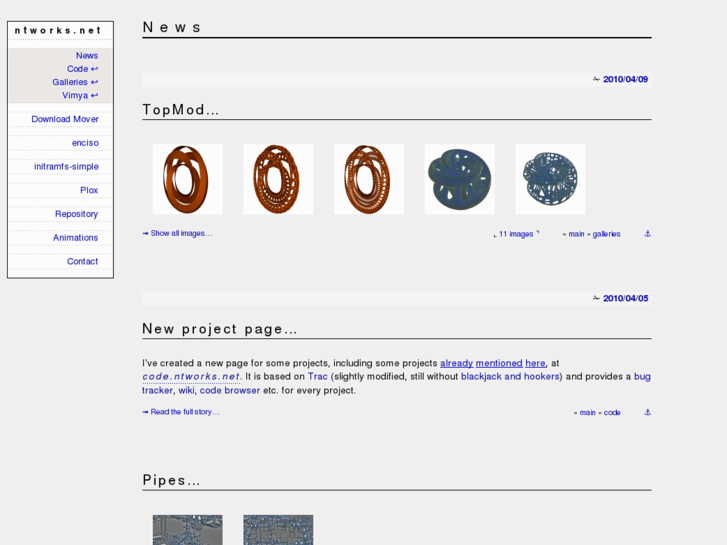727x545 pixels.
Task: Open the first solid orange ring thumbnail
Action: pyautogui.click(x=187, y=179)
